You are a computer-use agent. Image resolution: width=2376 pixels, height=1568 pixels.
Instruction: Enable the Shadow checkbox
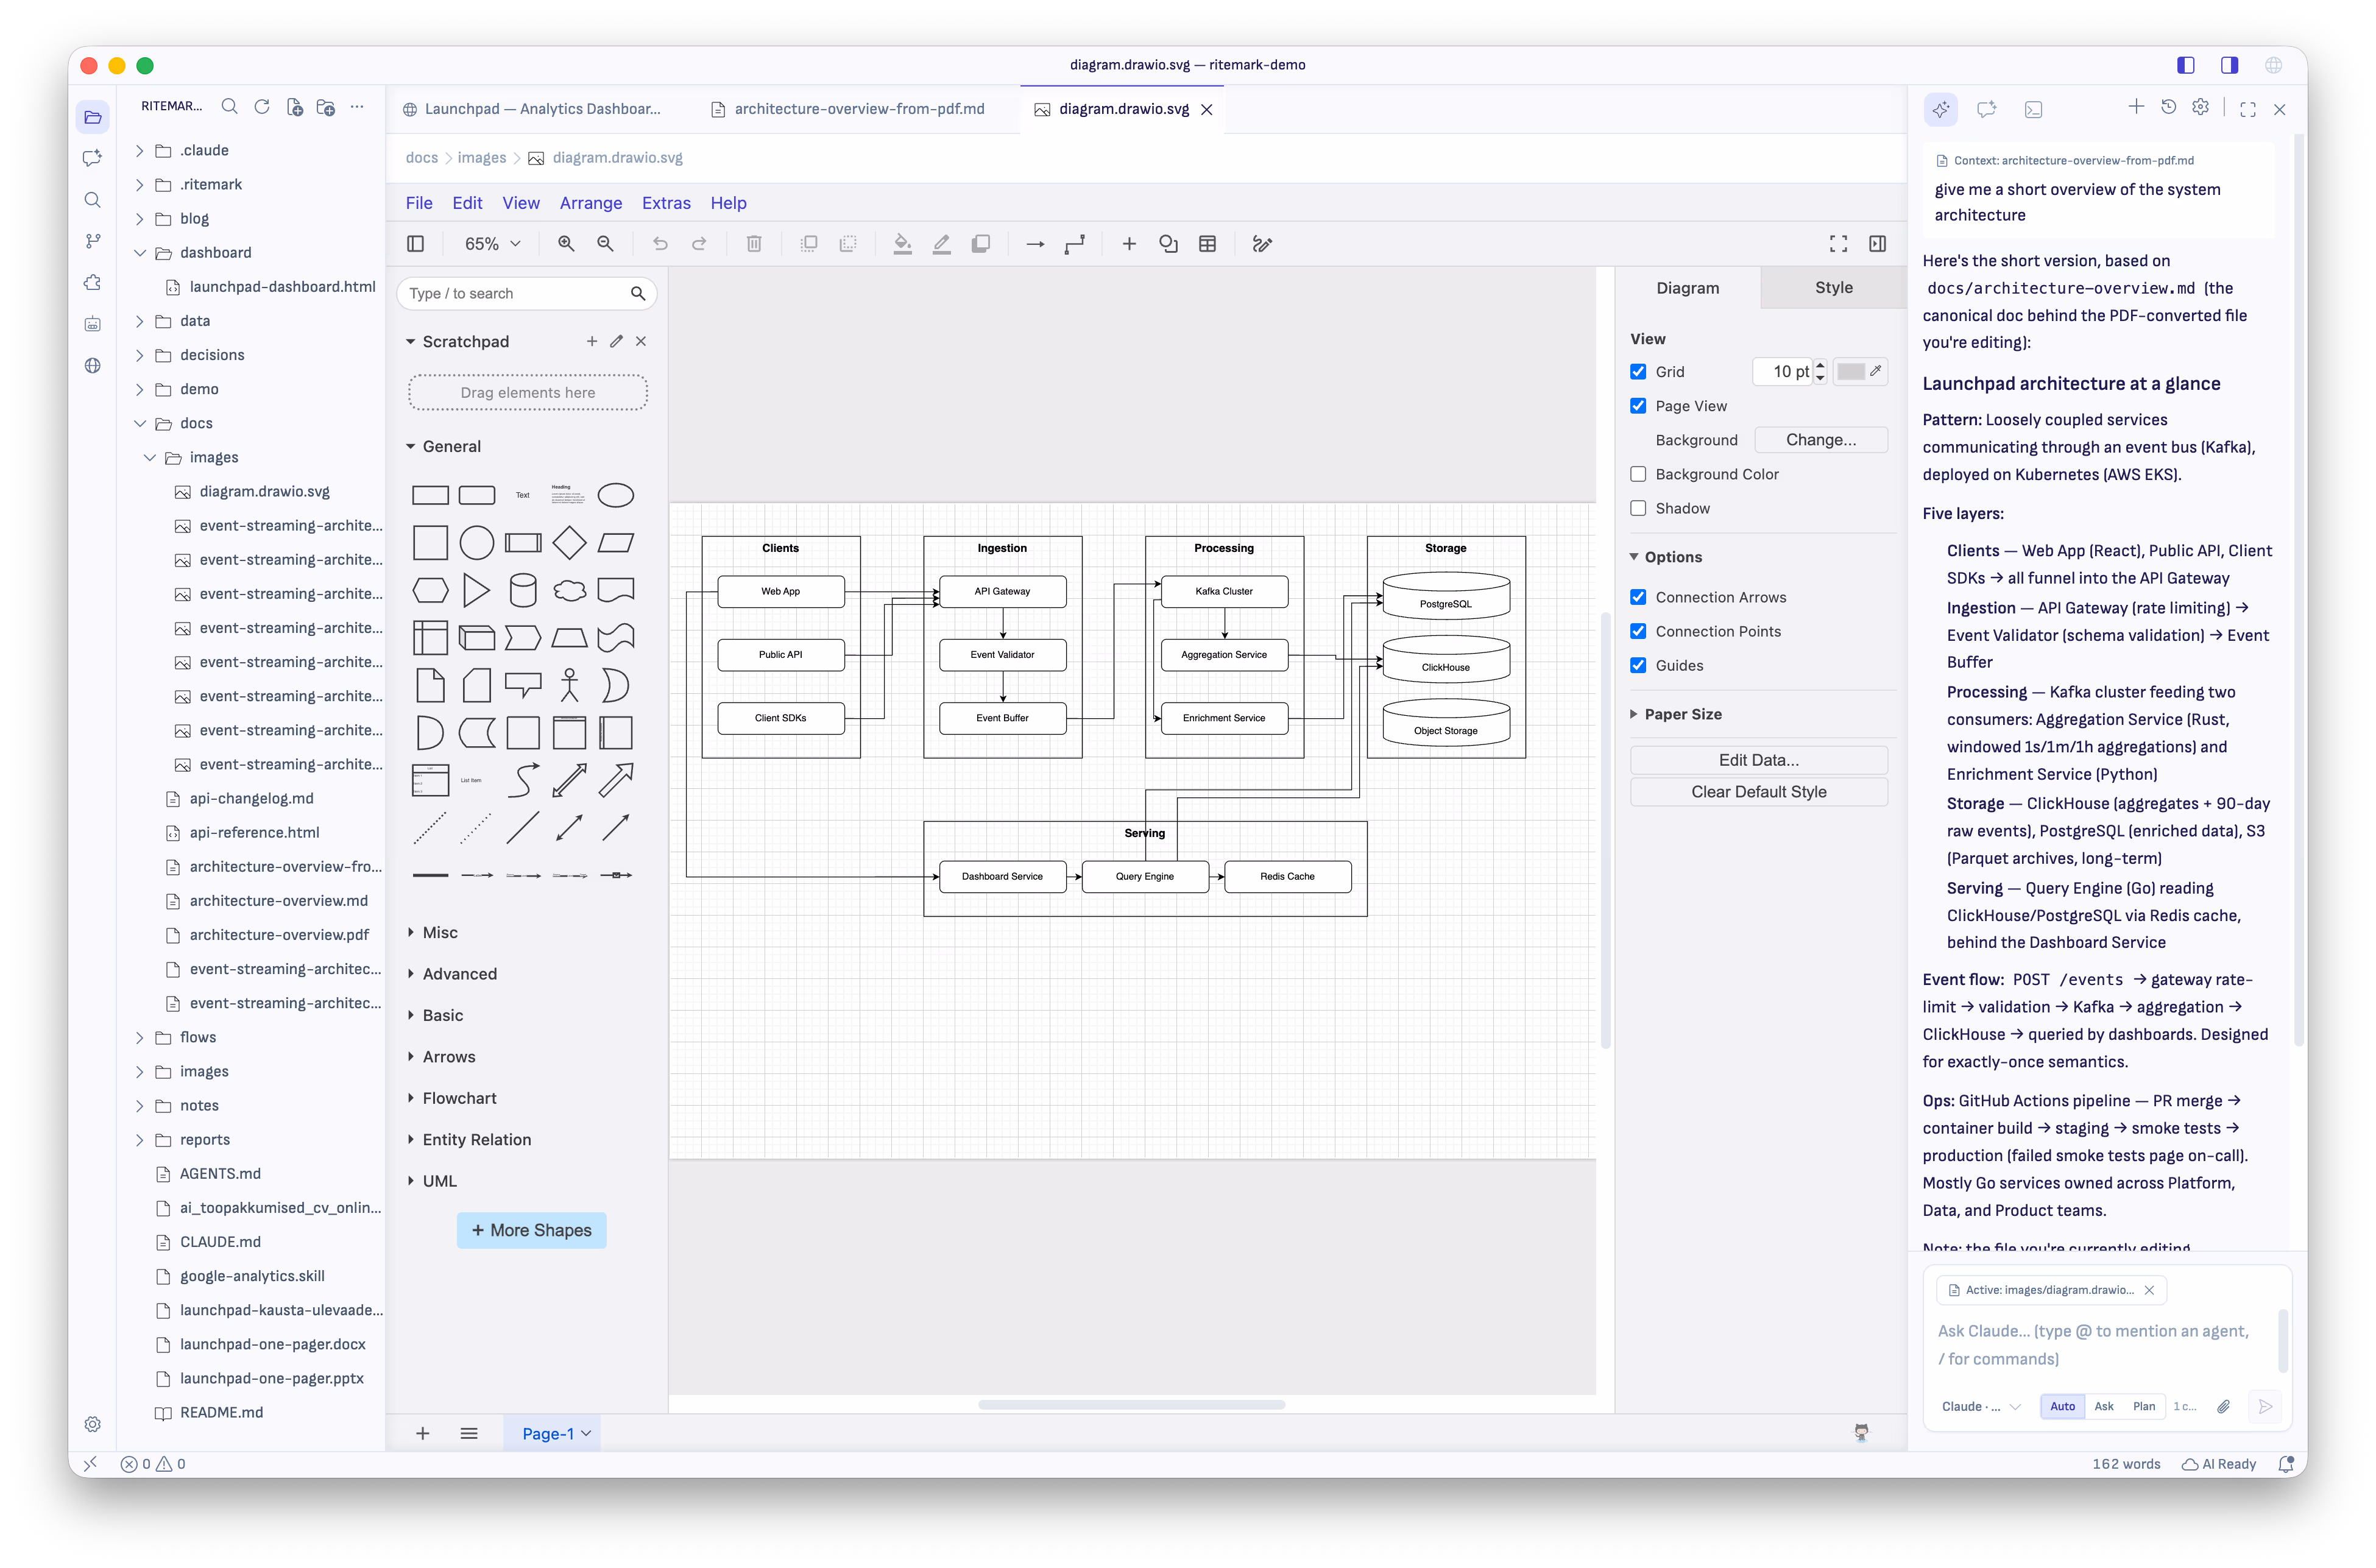coord(1638,508)
